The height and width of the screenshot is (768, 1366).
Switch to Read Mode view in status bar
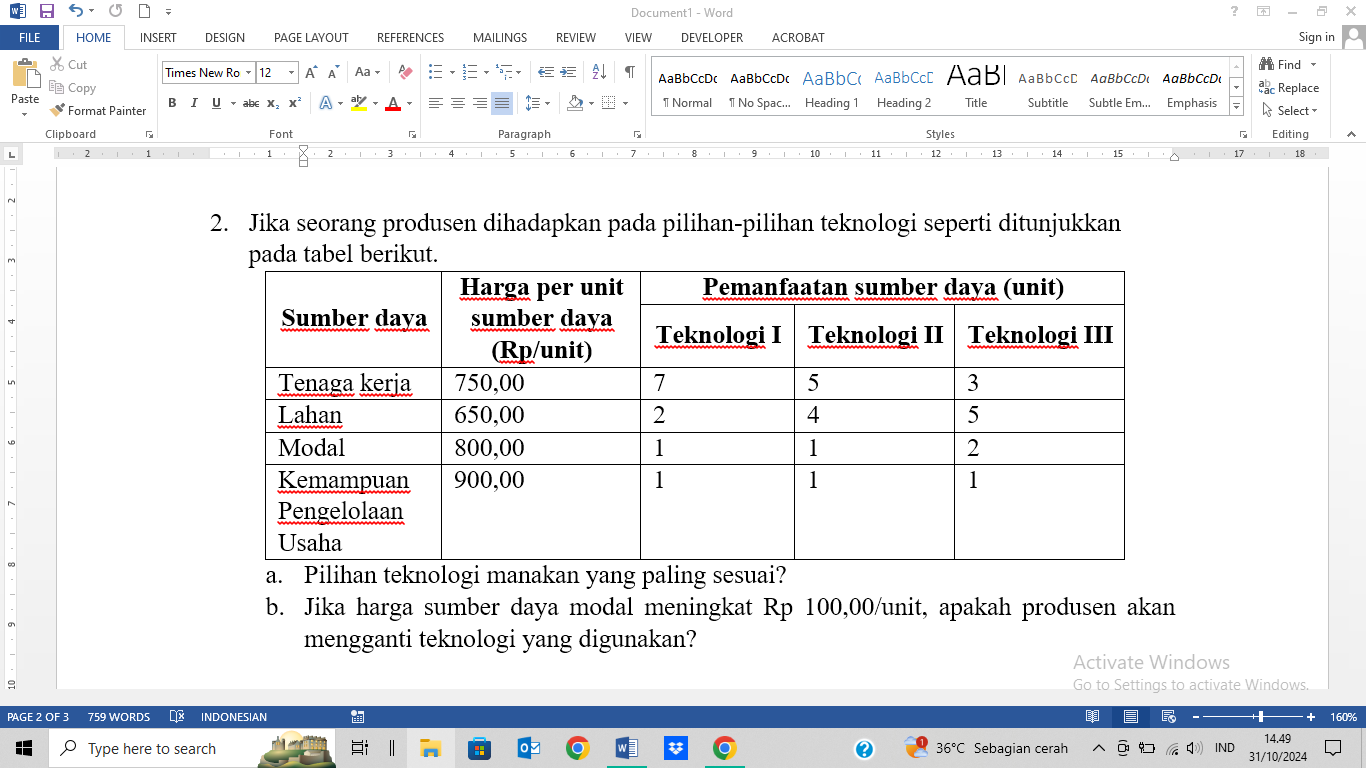click(1093, 717)
